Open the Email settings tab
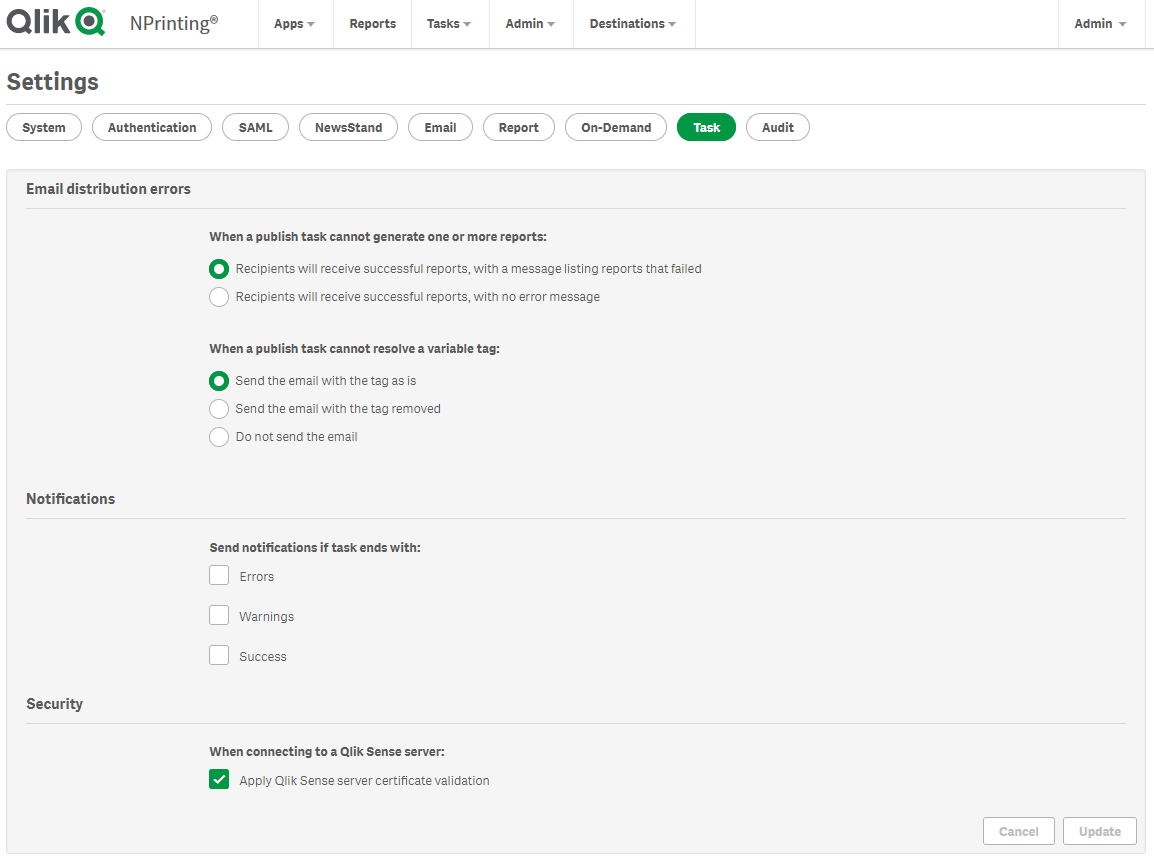 pyautogui.click(x=440, y=127)
